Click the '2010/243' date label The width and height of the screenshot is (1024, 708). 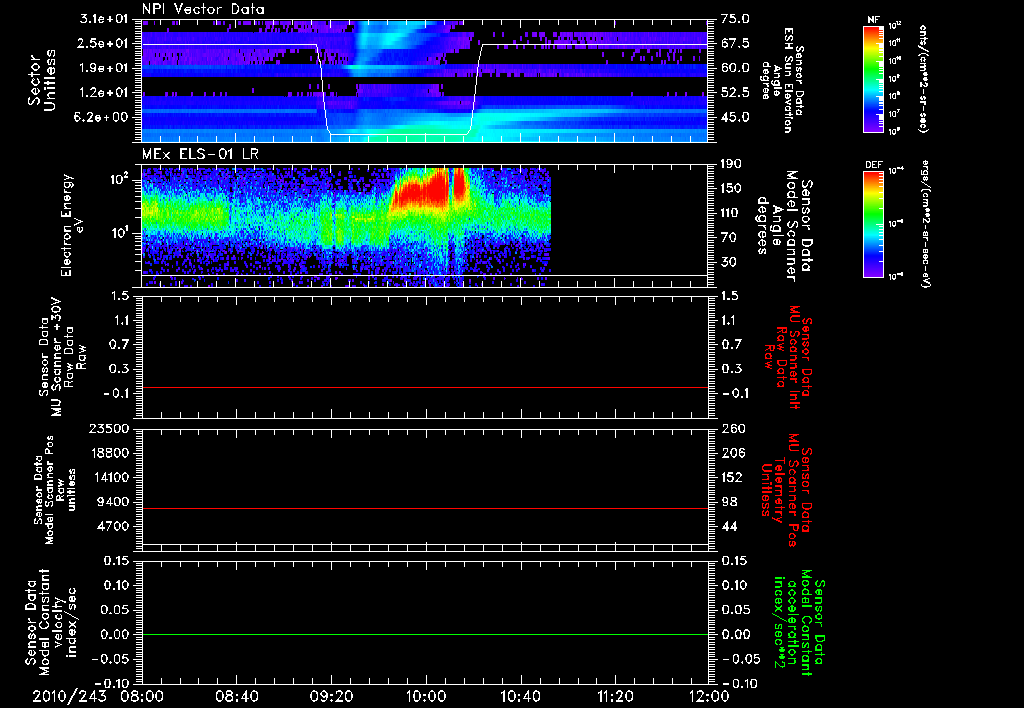coord(69,696)
